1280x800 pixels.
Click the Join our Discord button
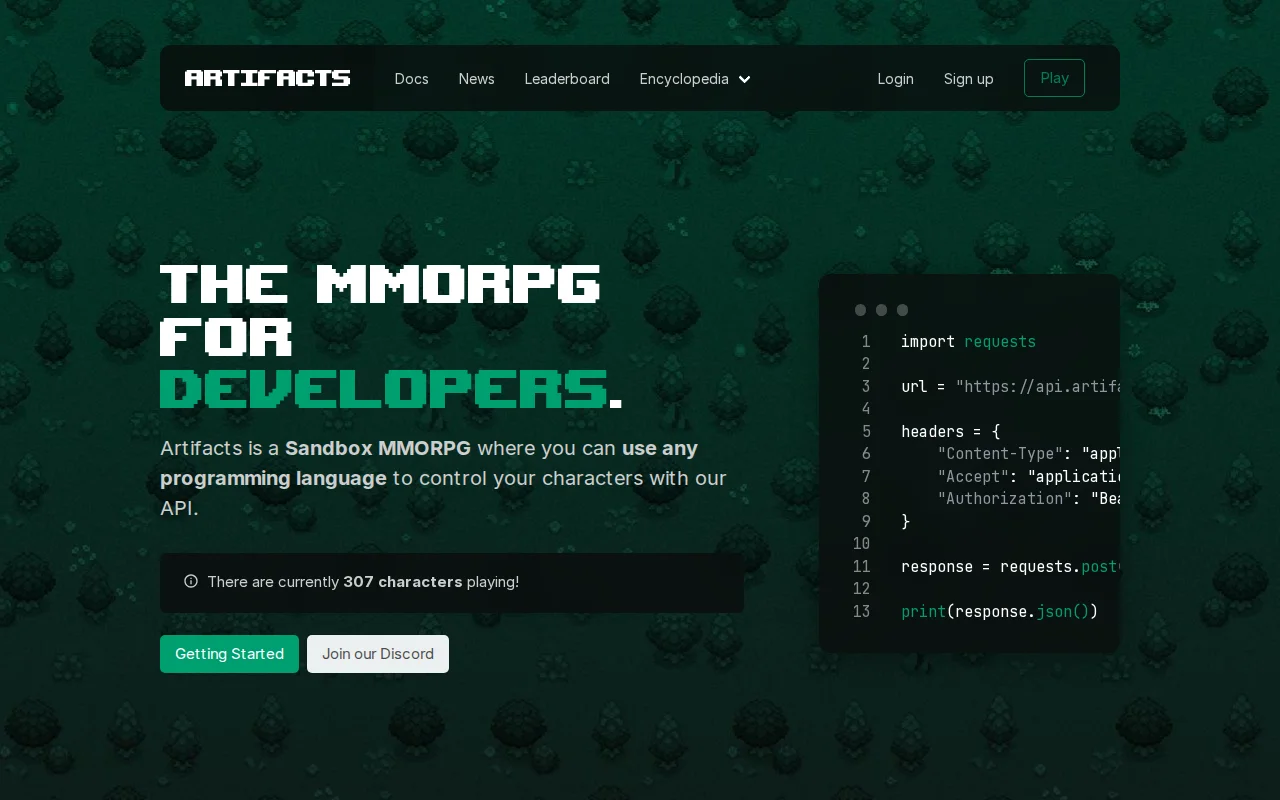point(378,654)
